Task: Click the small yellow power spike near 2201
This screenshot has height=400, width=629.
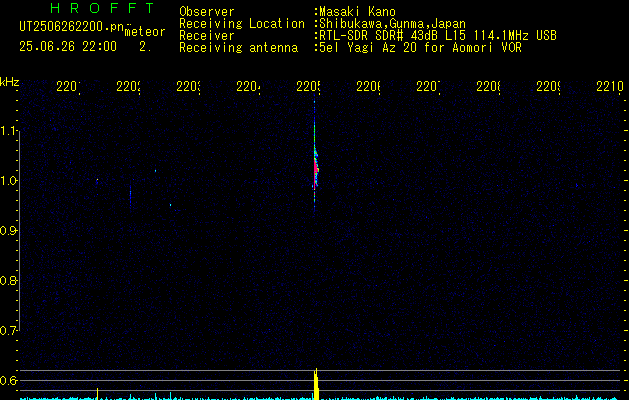Action: pos(97,393)
